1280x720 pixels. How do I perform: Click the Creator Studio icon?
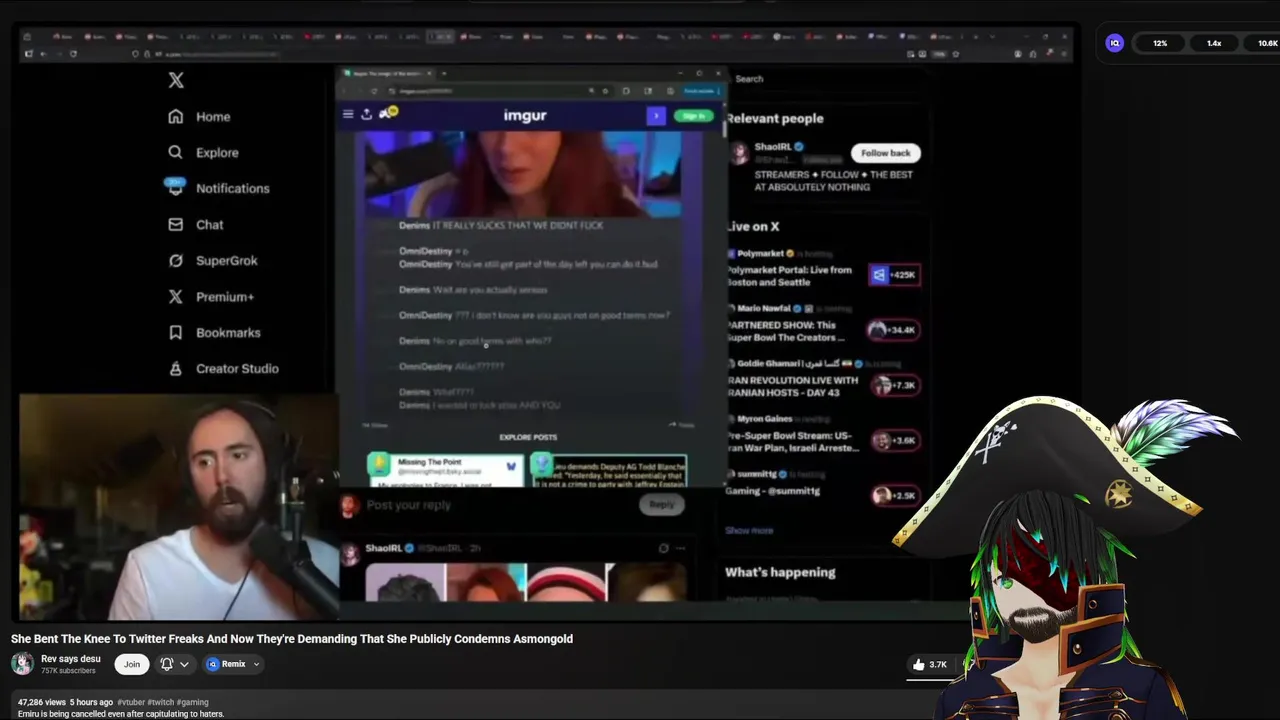(x=176, y=369)
